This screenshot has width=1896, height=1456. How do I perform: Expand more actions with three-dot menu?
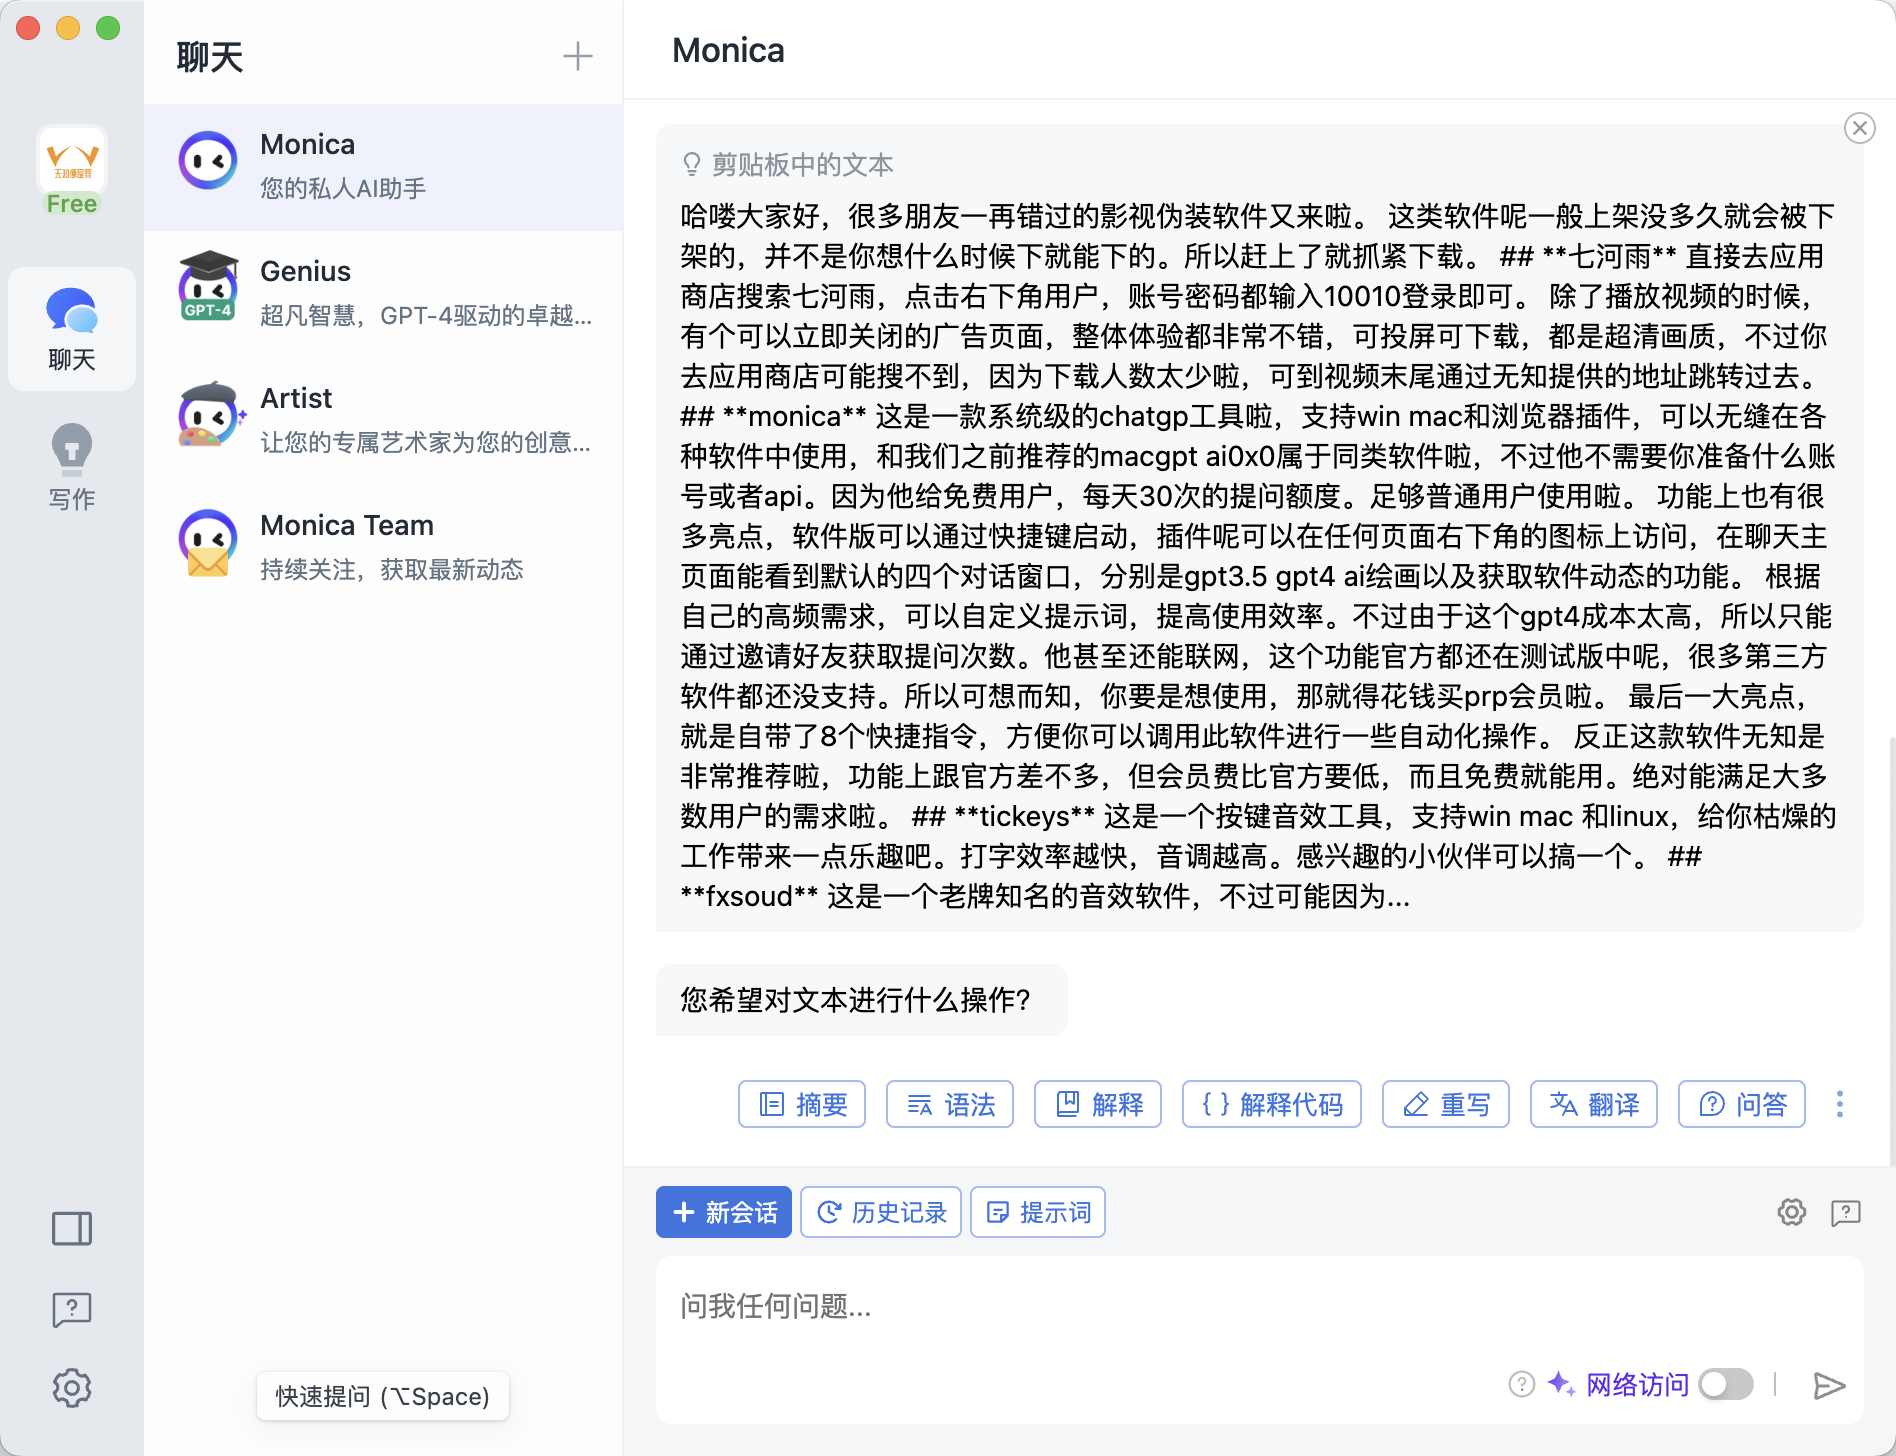point(1839,1104)
